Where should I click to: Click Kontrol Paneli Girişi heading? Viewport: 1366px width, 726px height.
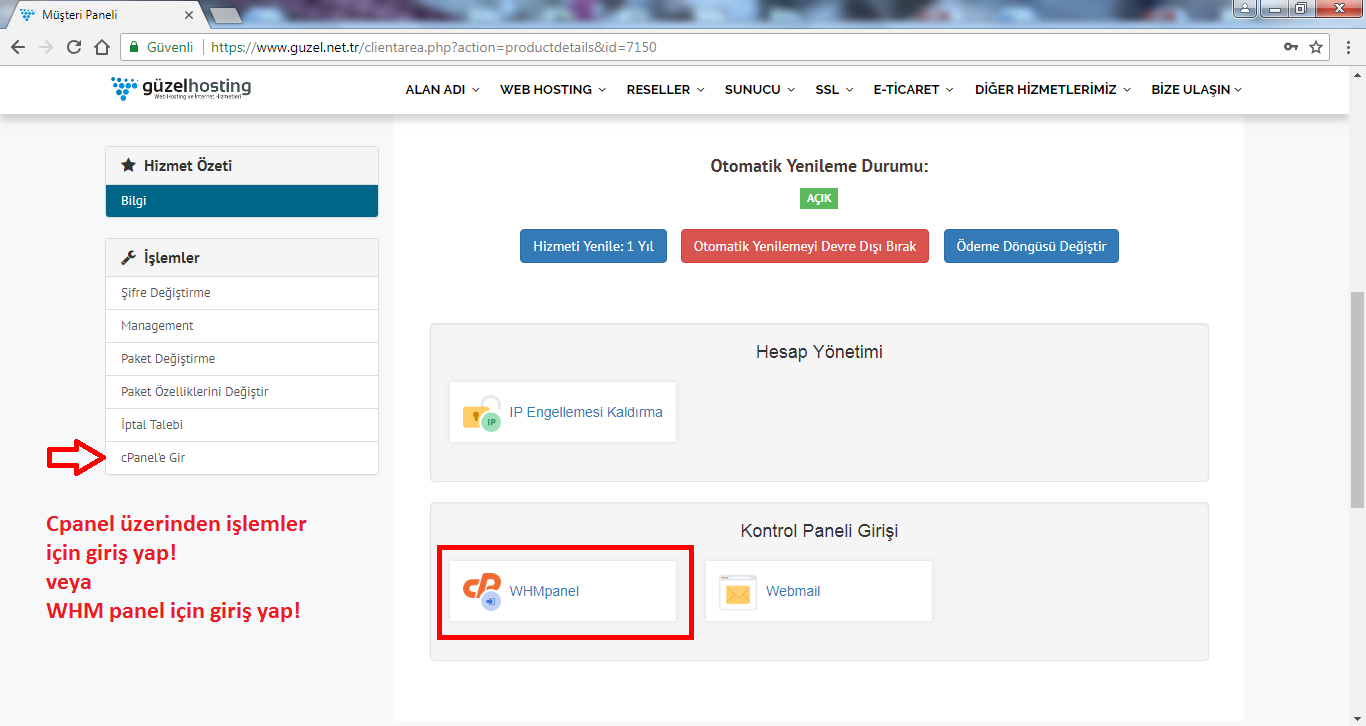pyautogui.click(x=819, y=531)
